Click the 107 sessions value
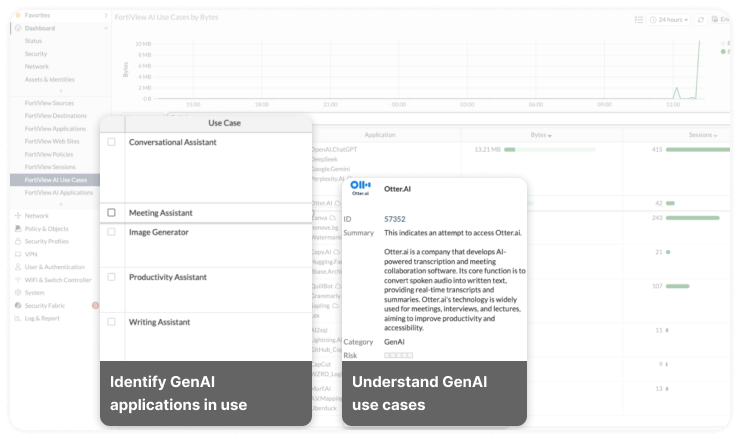 pyautogui.click(x=657, y=286)
